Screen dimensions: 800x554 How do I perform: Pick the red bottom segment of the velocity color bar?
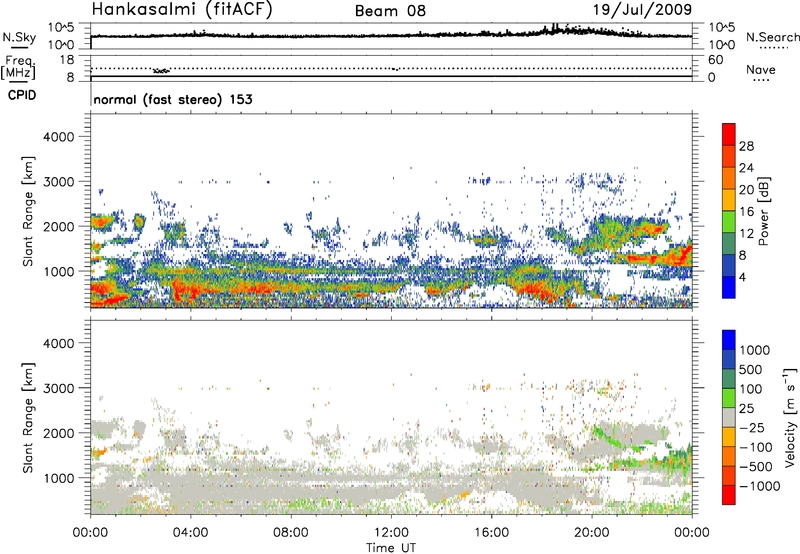[x=729, y=494]
